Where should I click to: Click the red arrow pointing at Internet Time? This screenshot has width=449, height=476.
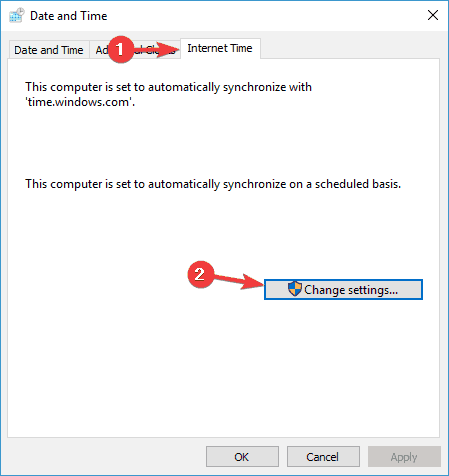157,50
